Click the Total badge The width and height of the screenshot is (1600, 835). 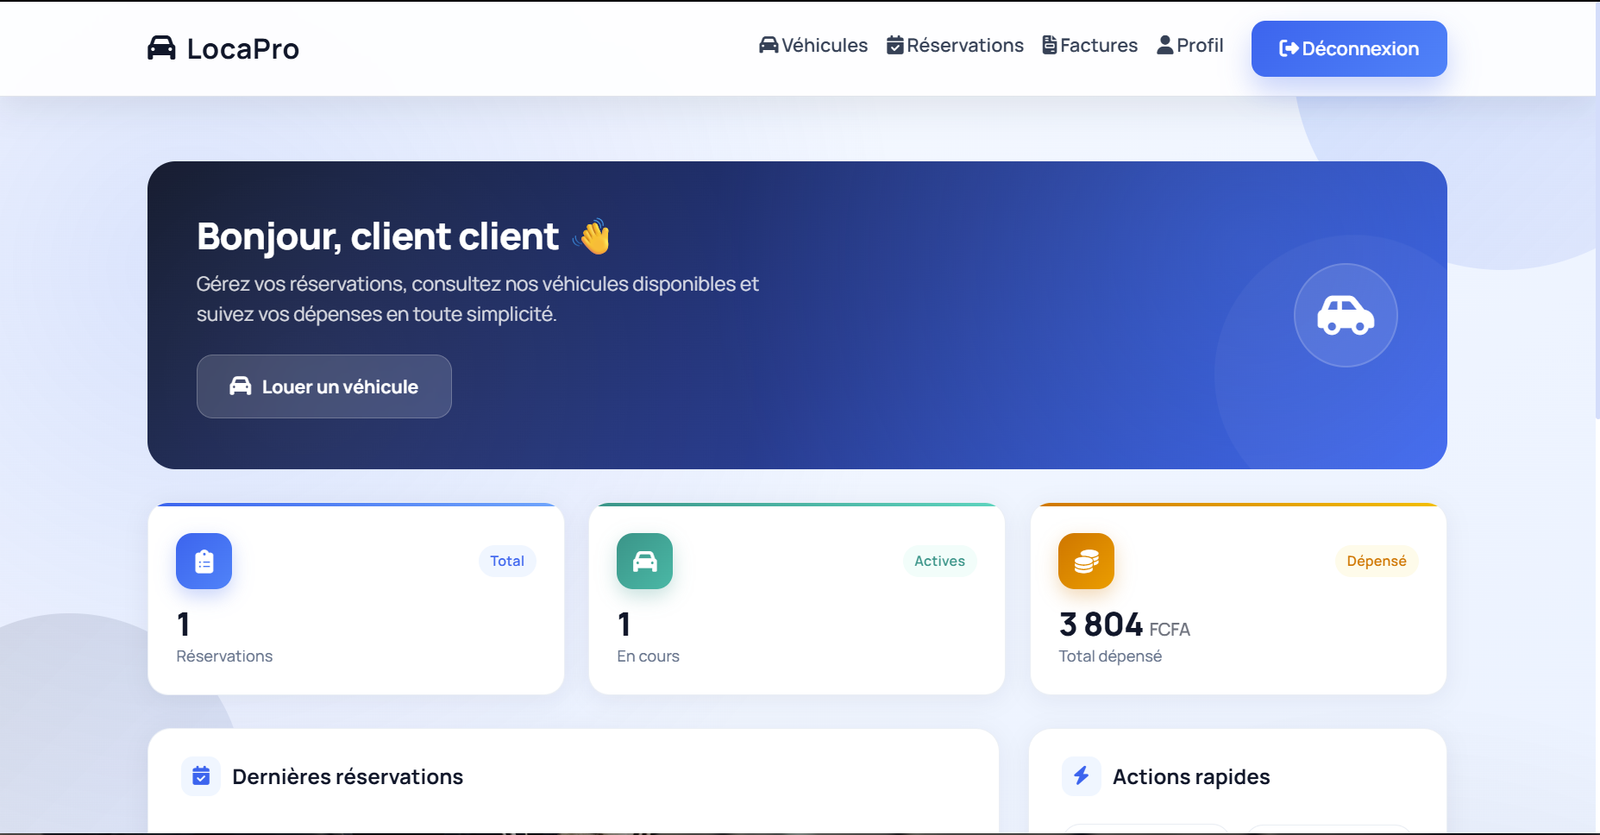(507, 561)
